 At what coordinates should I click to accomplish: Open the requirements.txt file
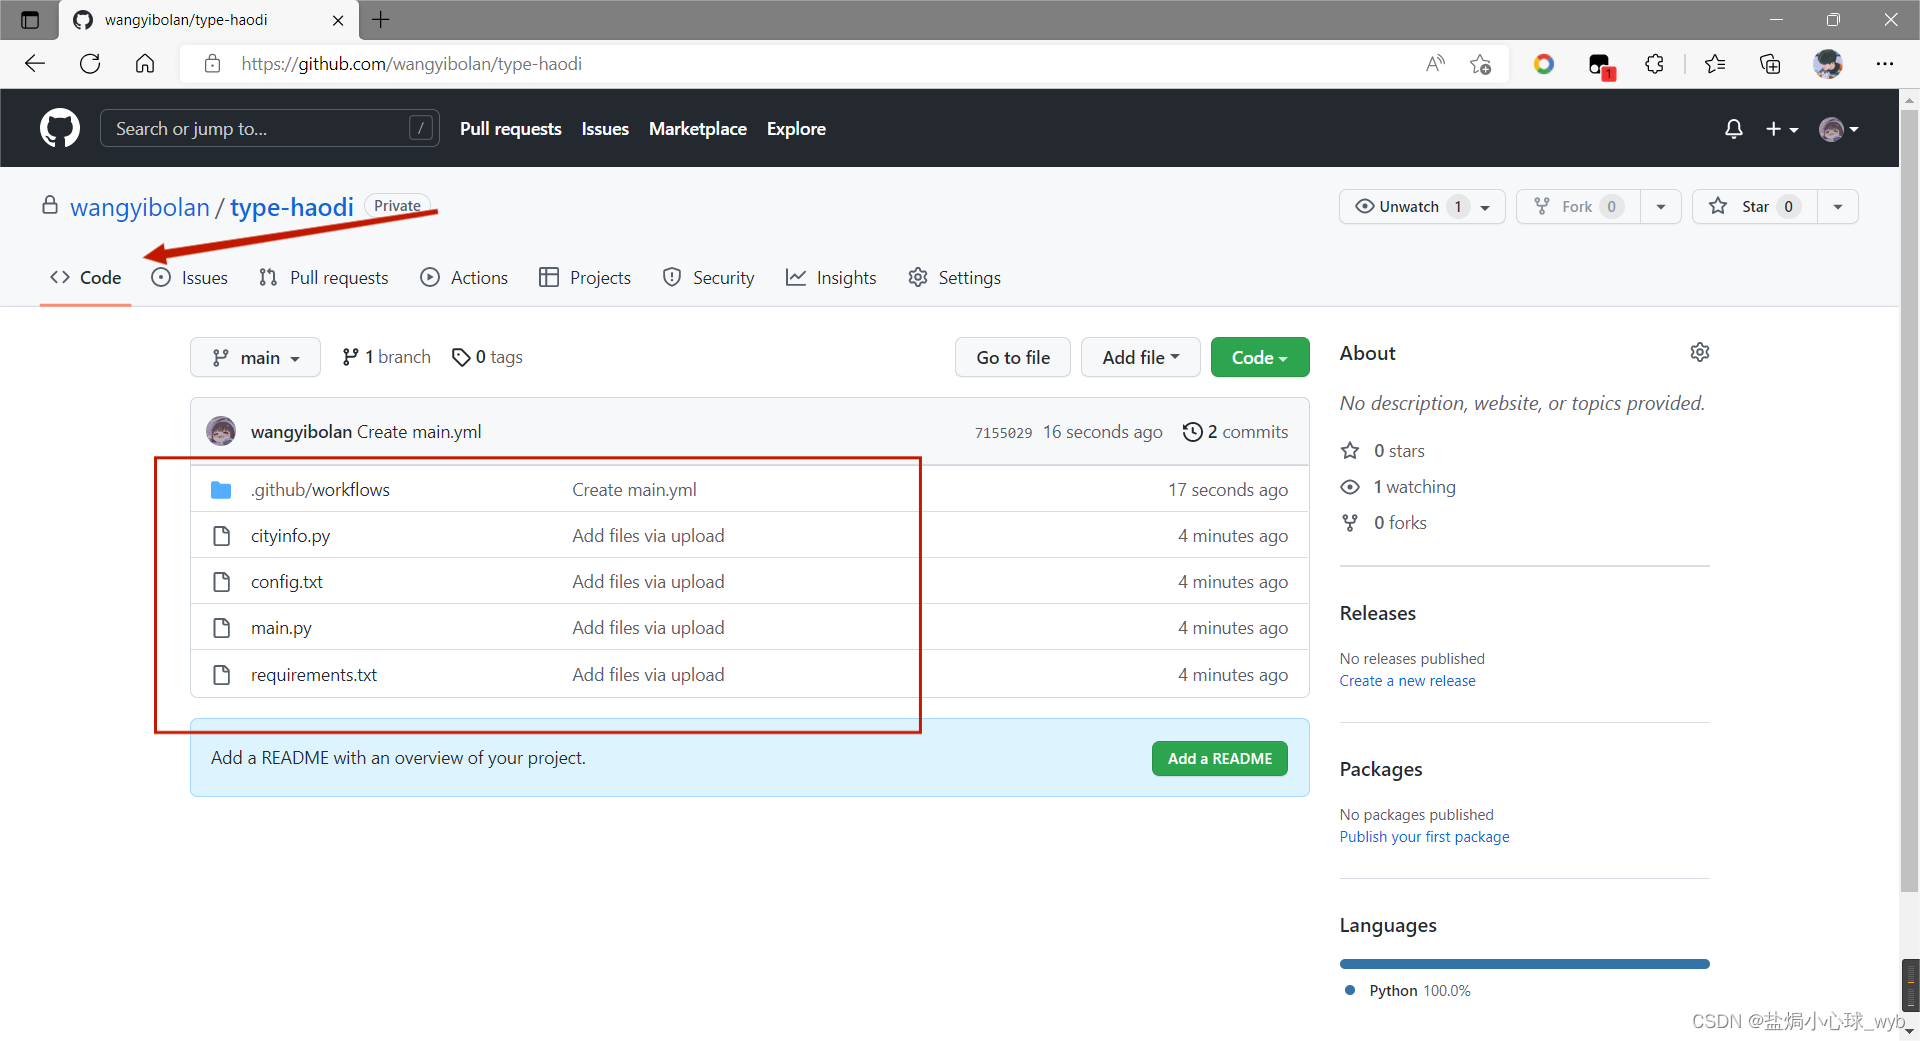314,675
